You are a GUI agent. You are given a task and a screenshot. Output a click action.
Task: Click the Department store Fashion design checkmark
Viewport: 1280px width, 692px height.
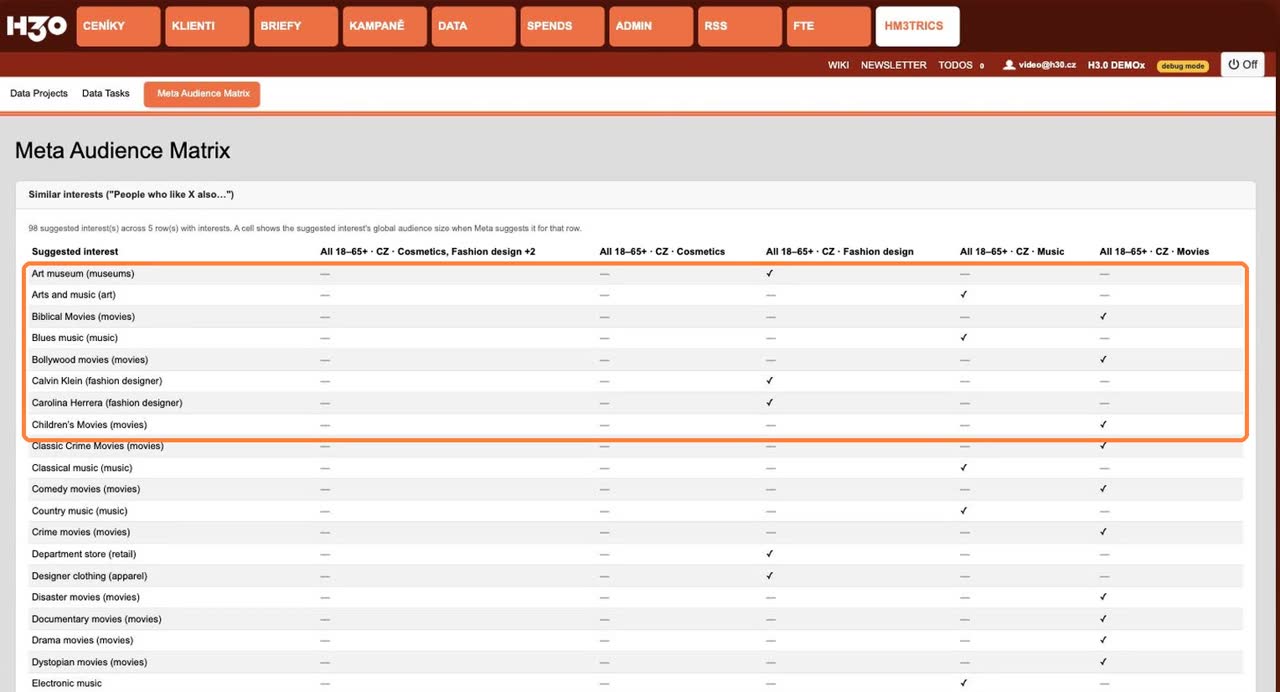pyautogui.click(x=770, y=554)
